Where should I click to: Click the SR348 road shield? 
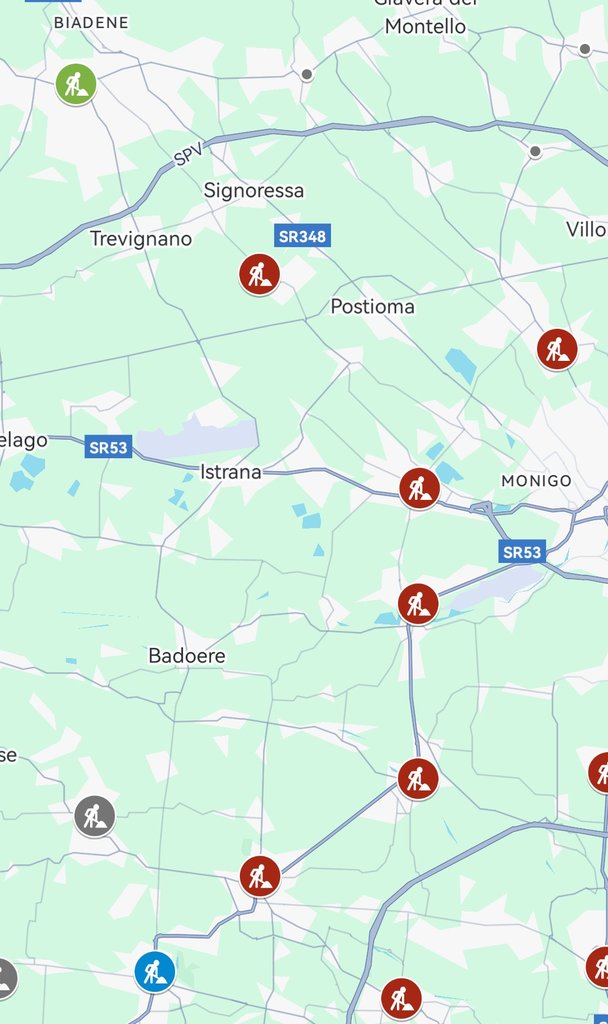click(x=302, y=236)
